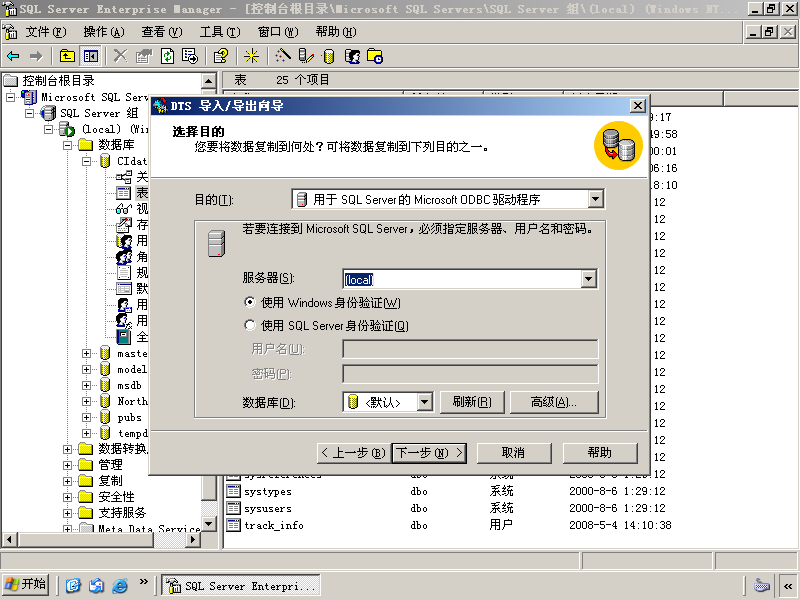Screen dimensions: 800x600
Task: Click the 下一步(N) button
Action: click(x=429, y=453)
